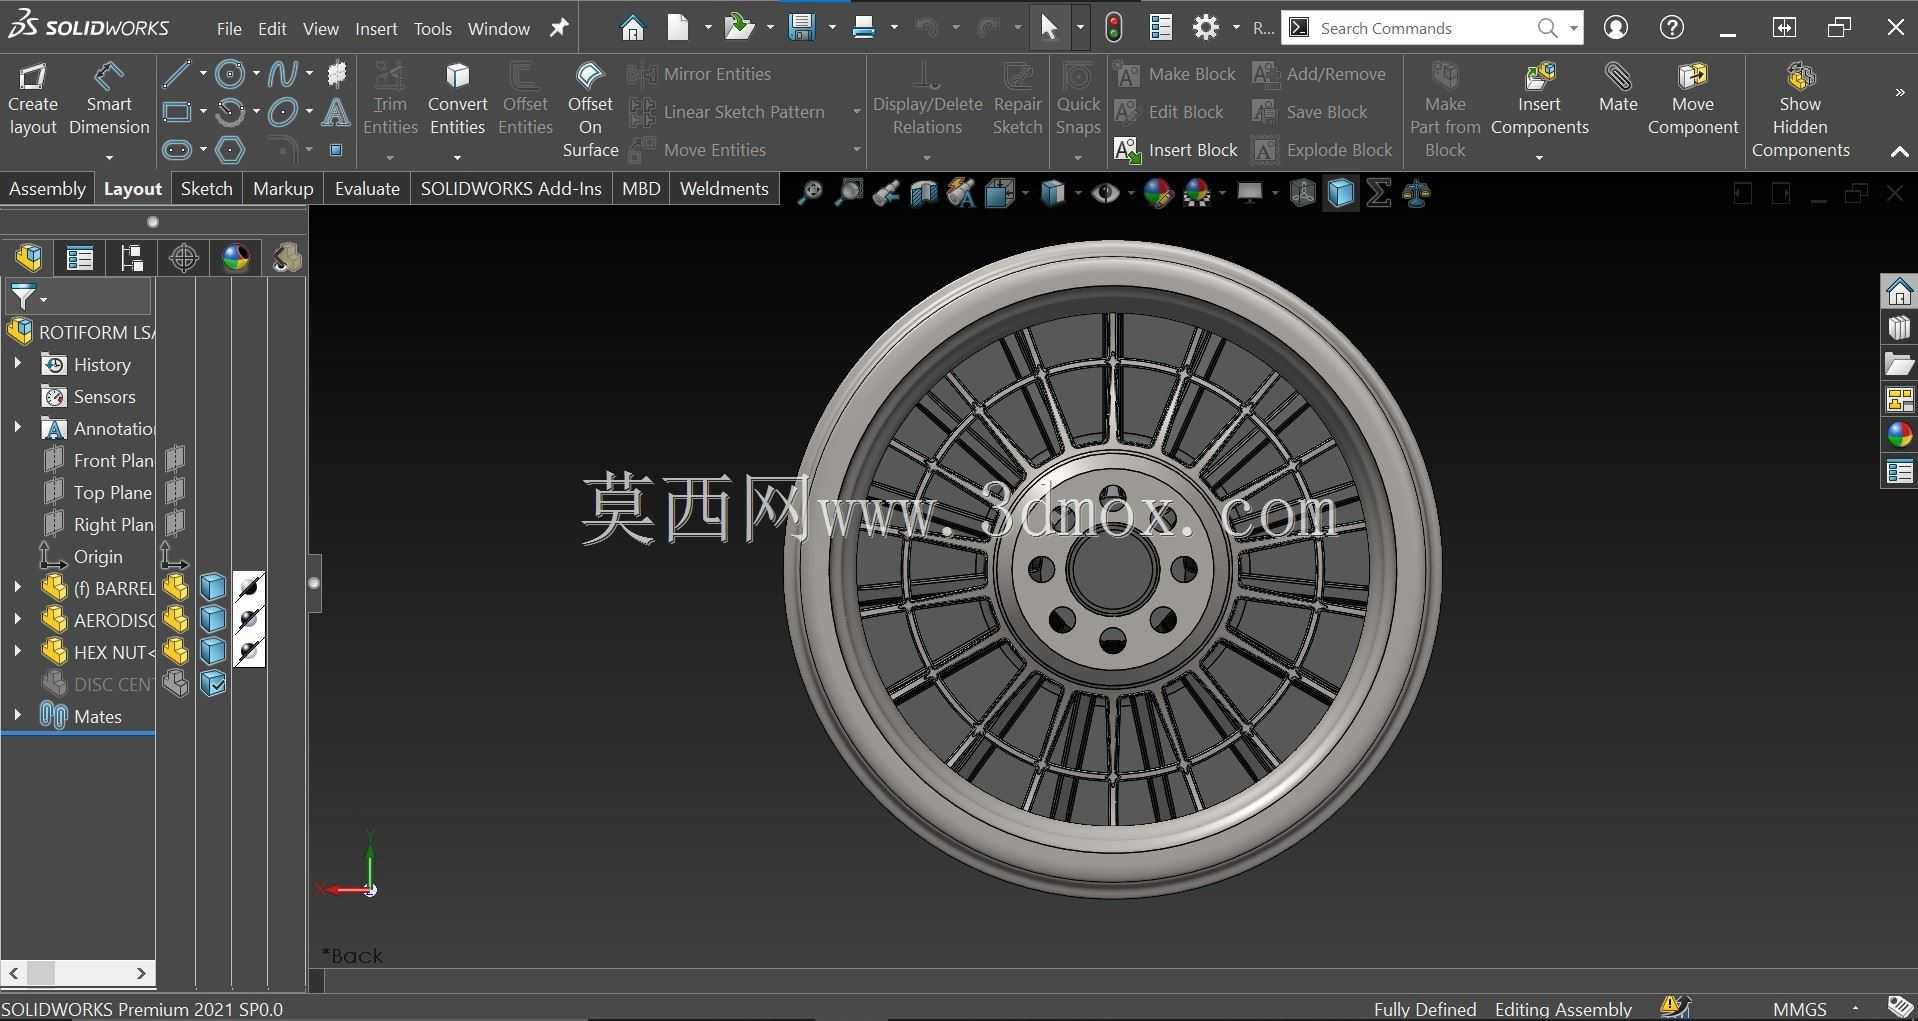Choose the Spline sketch tool
This screenshot has width=1918, height=1021.
[x=282, y=74]
